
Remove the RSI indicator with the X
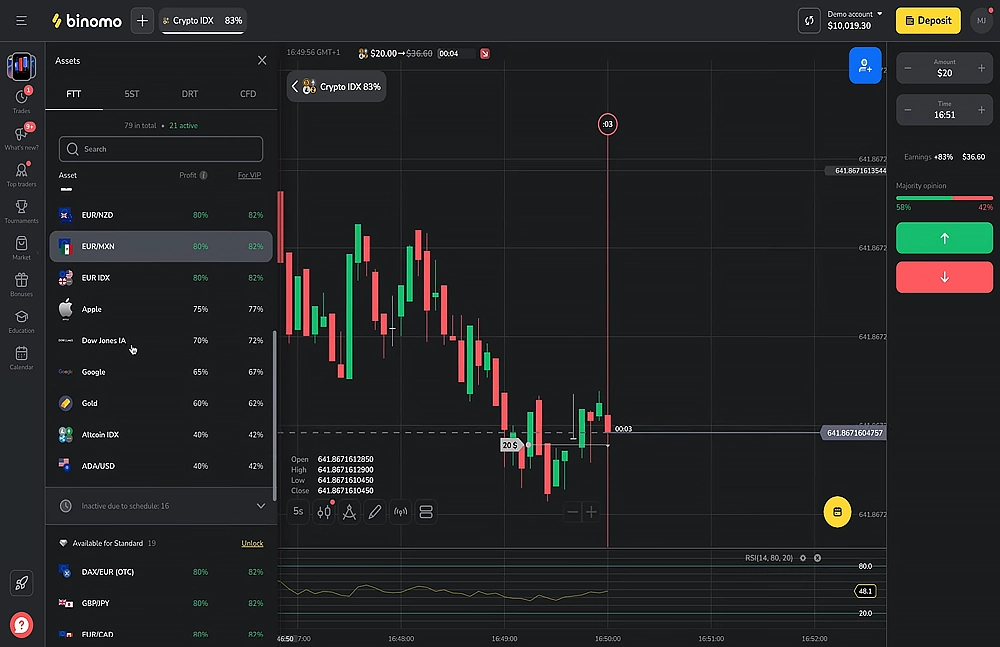pyautogui.click(x=818, y=558)
